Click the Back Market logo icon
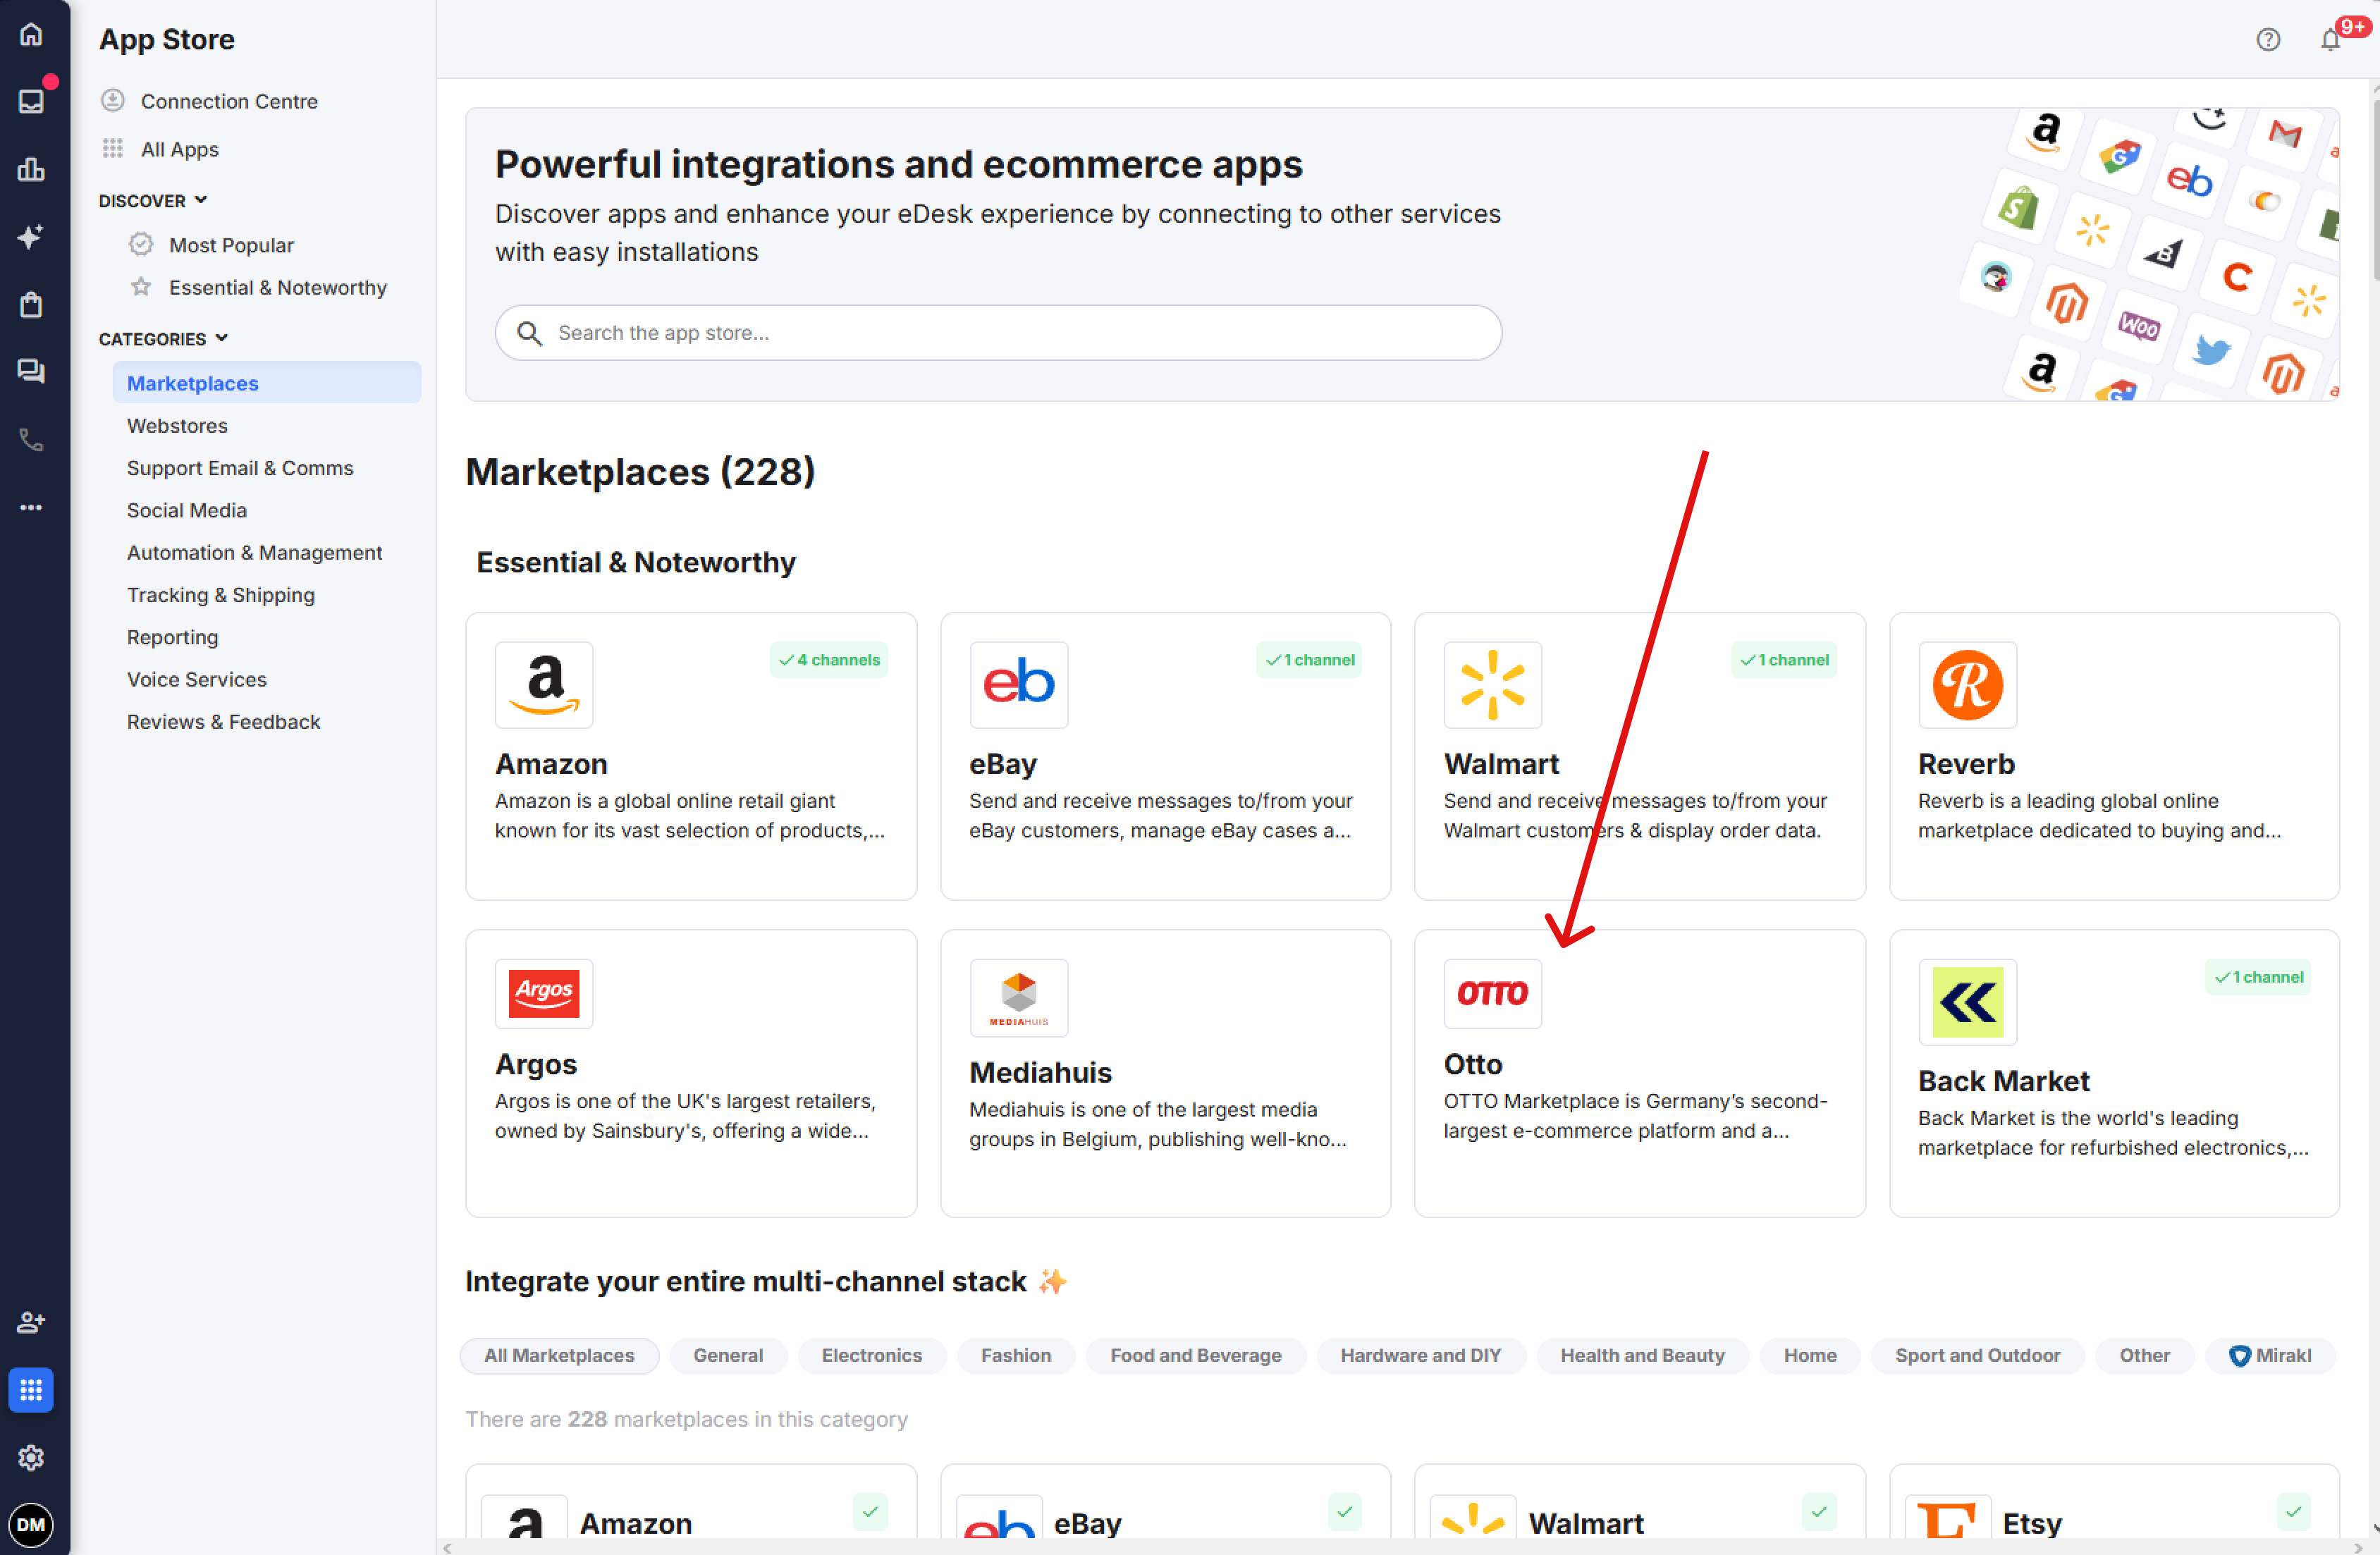Image resolution: width=2380 pixels, height=1555 pixels. (1967, 1002)
